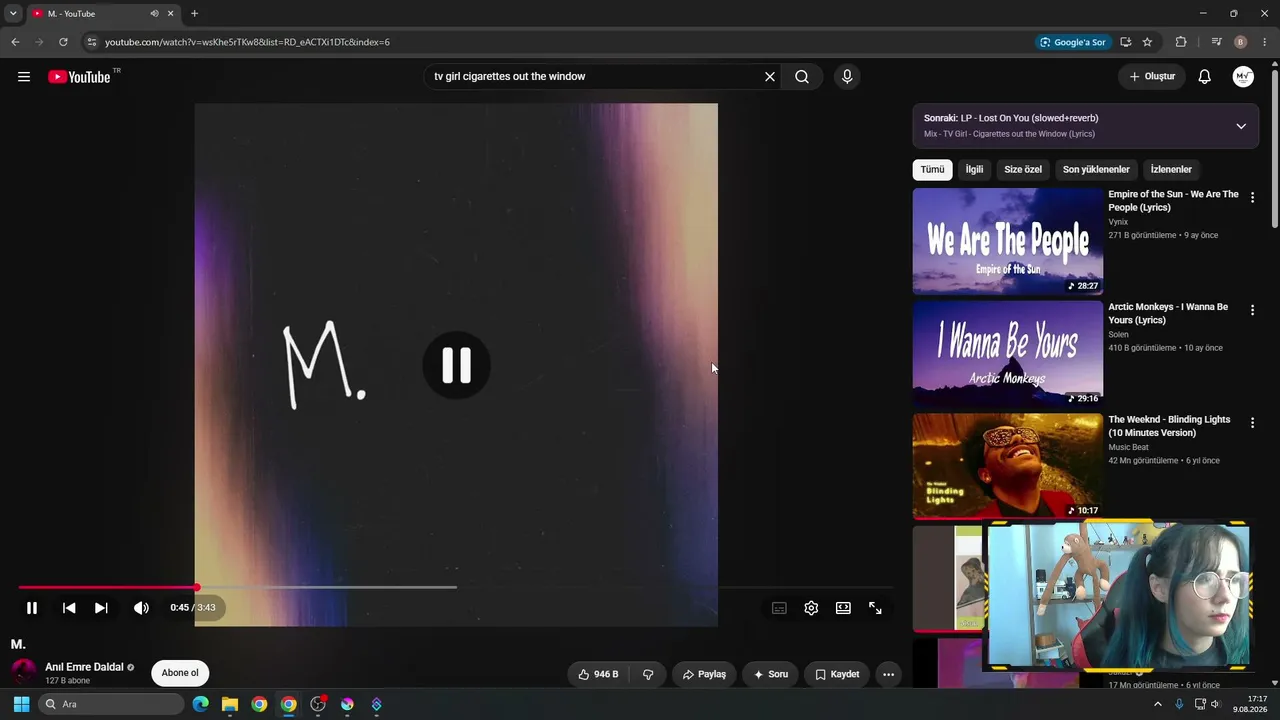The width and height of the screenshot is (1280, 720).
Task: Open the Chrome three-dot menu
Action: pos(1265,42)
